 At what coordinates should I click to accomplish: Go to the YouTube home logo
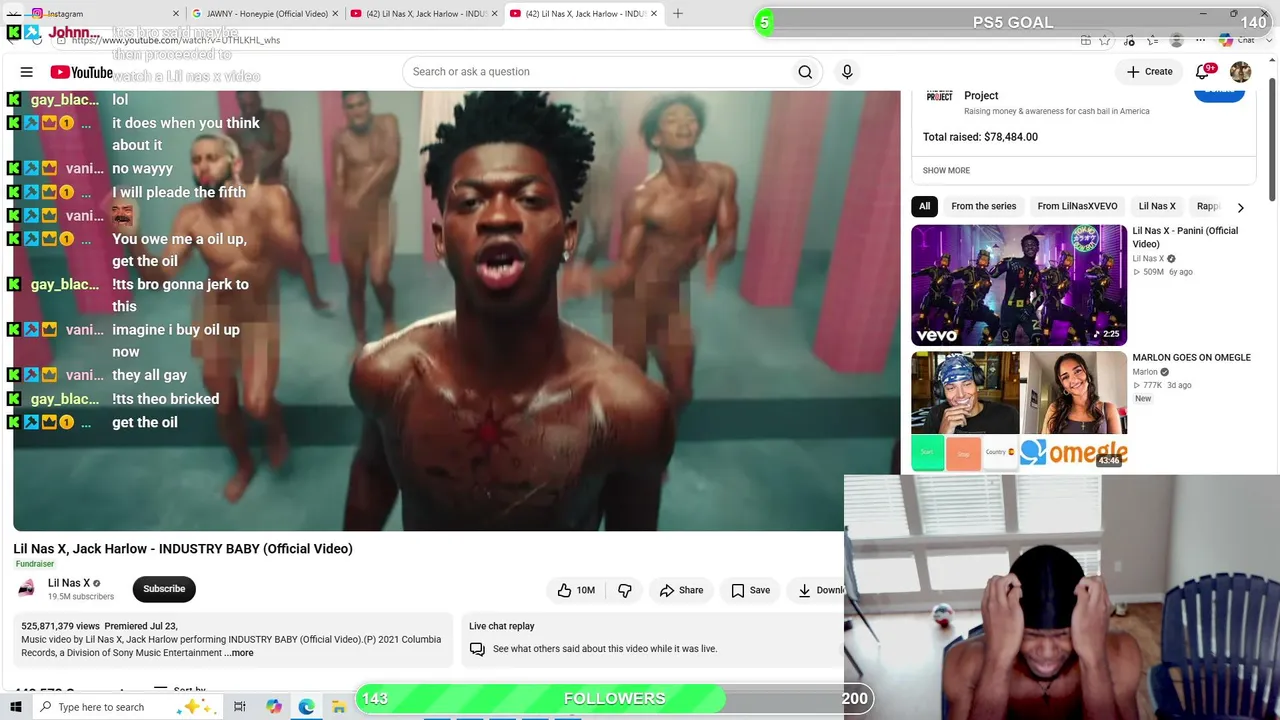(x=82, y=72)
